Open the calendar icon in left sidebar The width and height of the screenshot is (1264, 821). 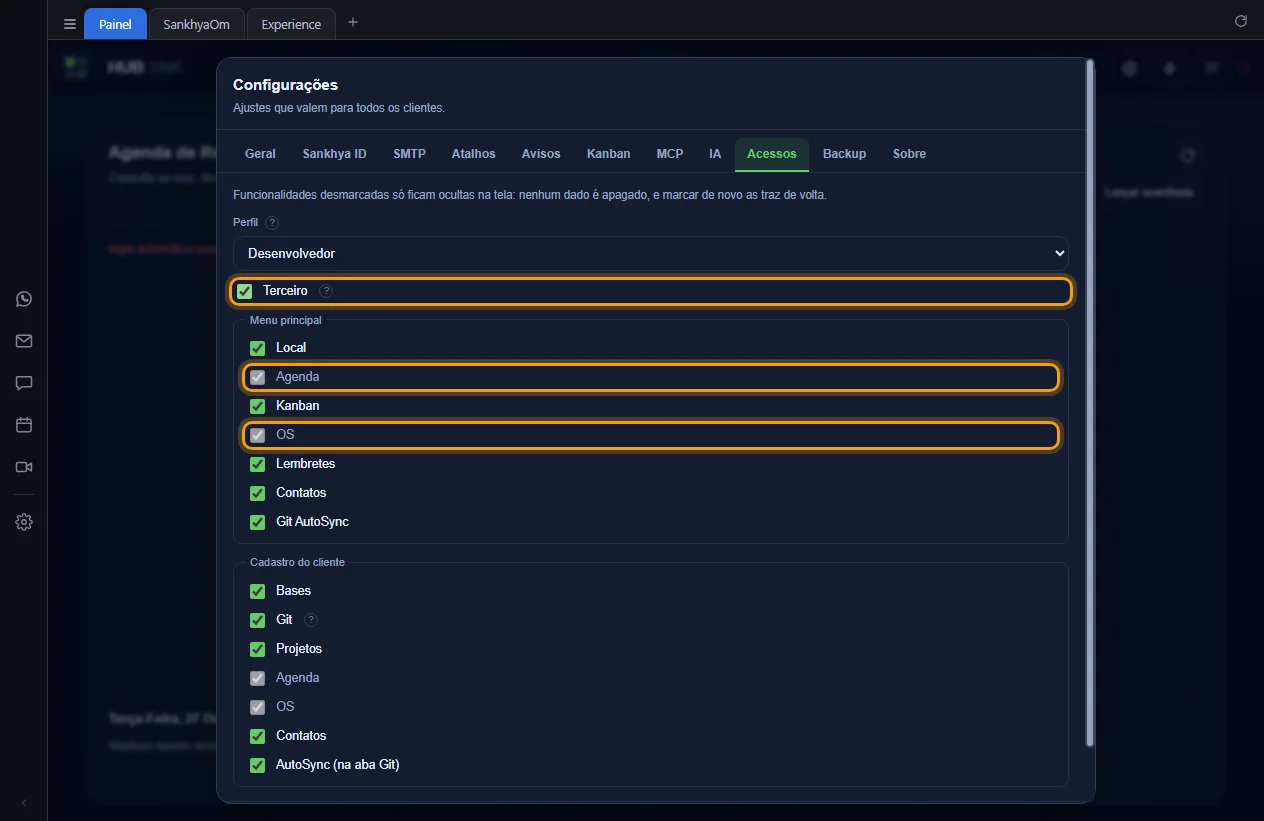(x=24, y=425)
